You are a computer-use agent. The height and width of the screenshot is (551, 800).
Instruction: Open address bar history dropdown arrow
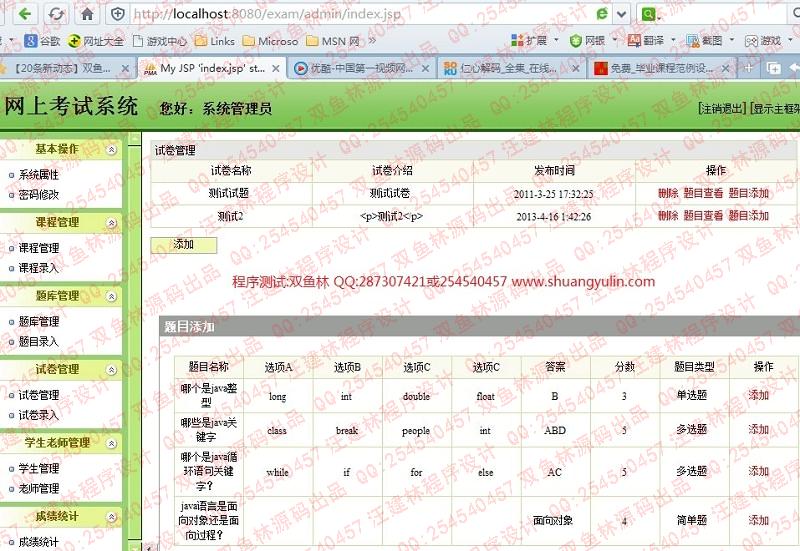[x=621, y=14]
